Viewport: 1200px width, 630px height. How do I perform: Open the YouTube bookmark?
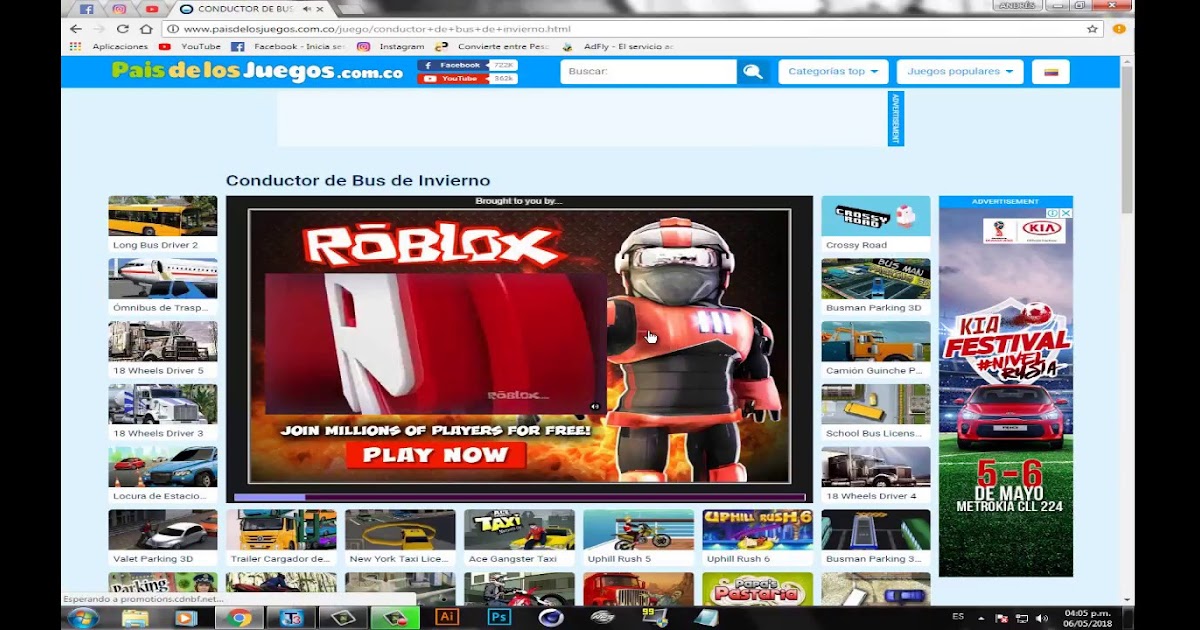(x=190, y=47)
